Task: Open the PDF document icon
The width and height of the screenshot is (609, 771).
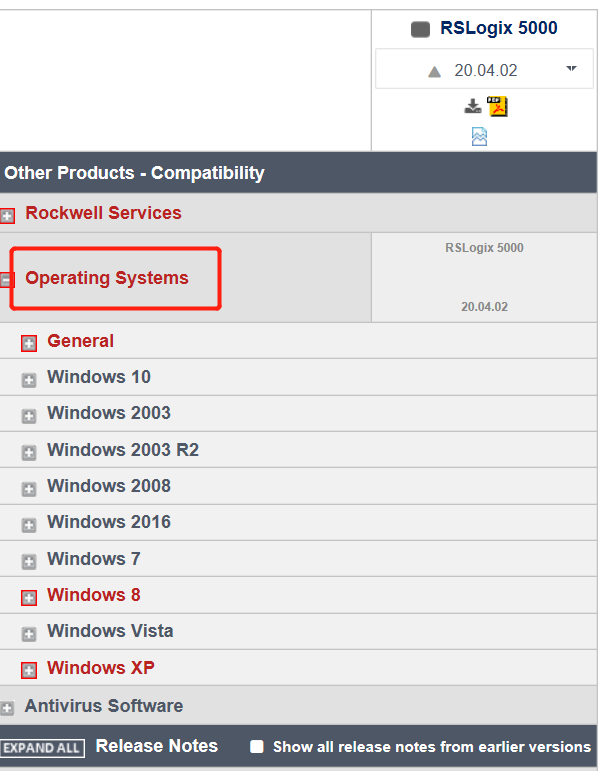Action: (497, 106)
